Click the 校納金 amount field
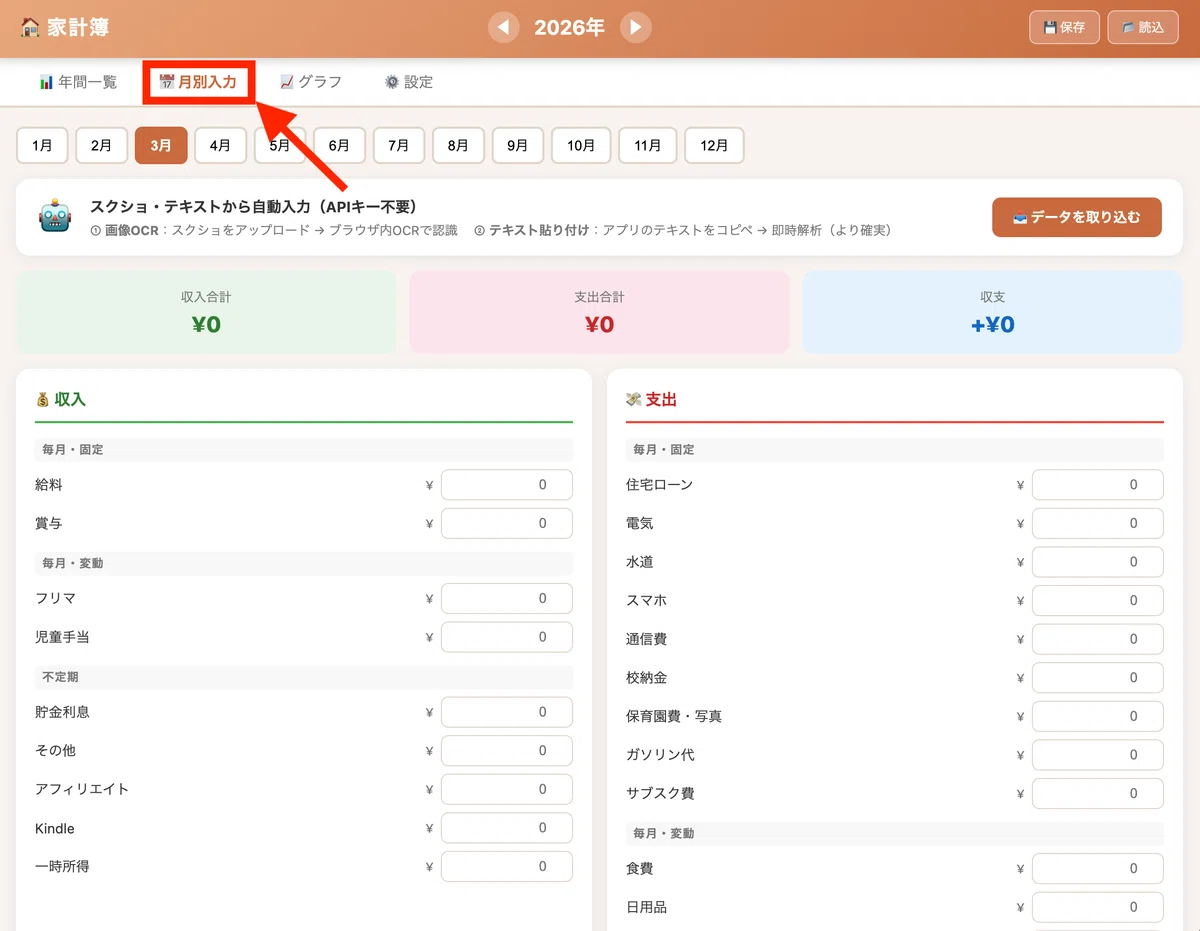Viewport: 1200px width, 931px height. (x=1098, y=677)
